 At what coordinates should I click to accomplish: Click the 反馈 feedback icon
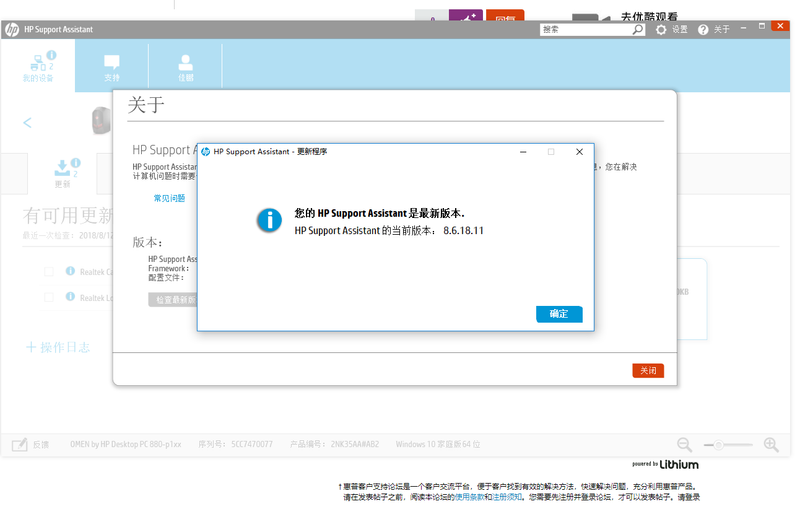coord(20,444)
